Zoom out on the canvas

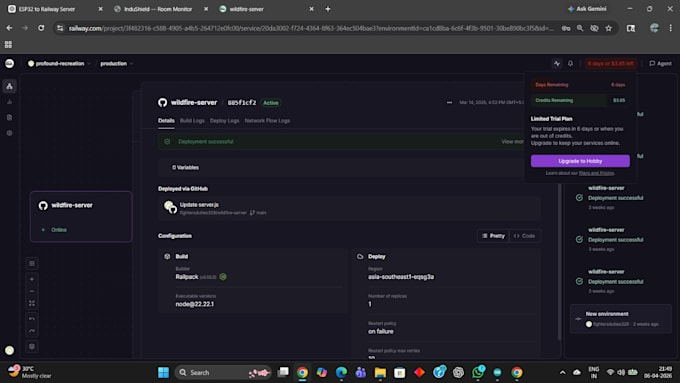32,291
